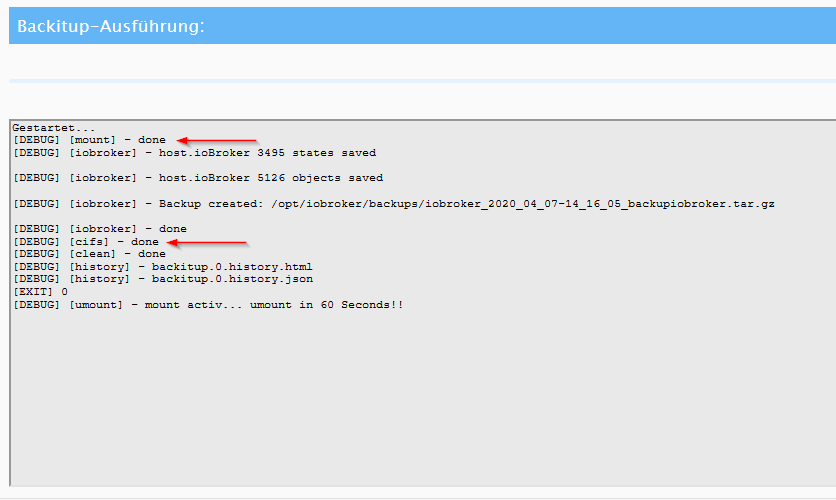The width and height of the screenshot is (836, 500).
Task: Click the Gestartet... log line
Action: [54, 128]
